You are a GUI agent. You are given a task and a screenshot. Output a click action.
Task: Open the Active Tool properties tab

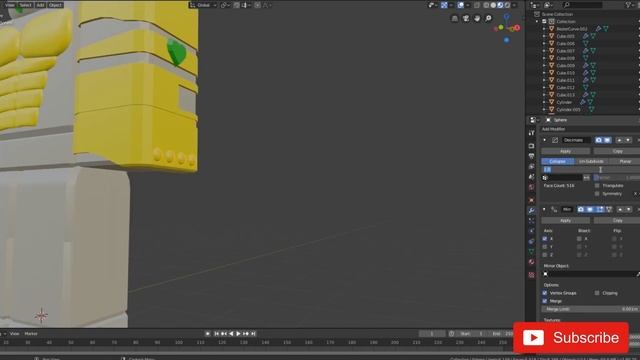(x=531, y=133)
